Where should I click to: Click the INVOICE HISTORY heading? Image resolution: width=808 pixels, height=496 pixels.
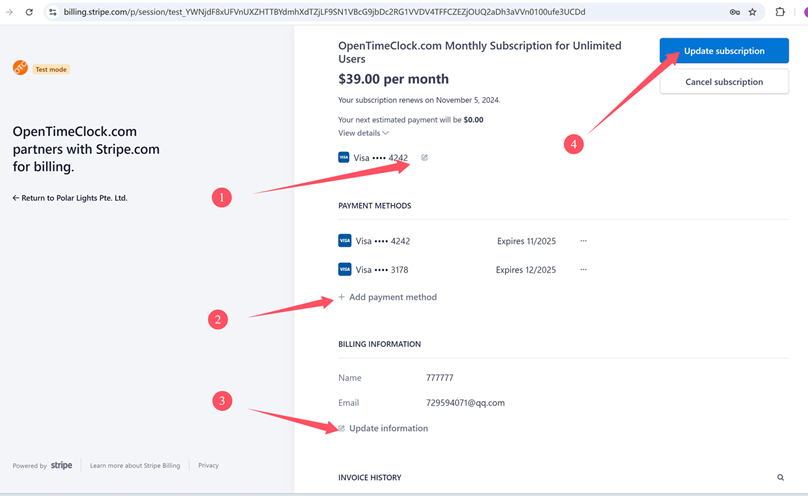click(x=369, y=477)
